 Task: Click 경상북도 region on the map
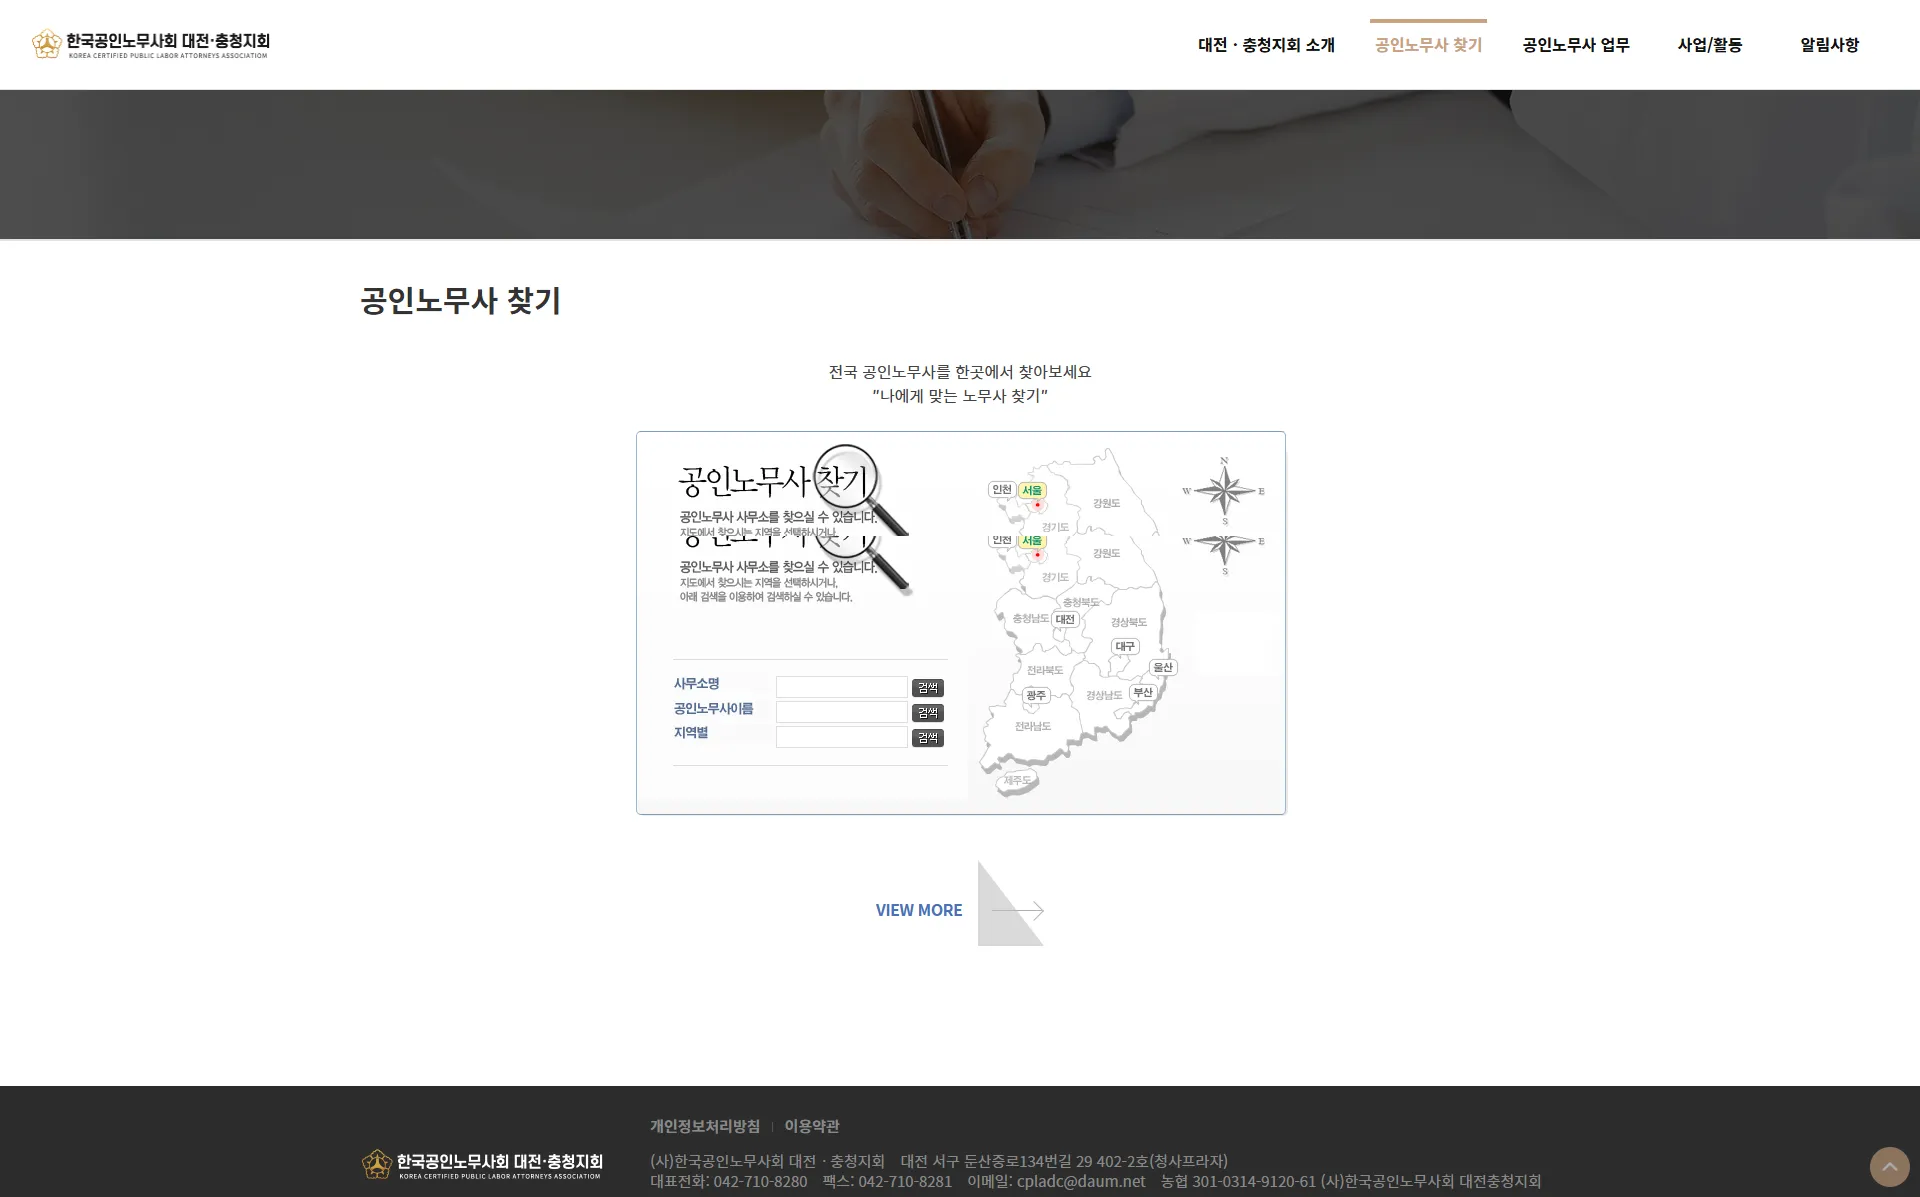pyautogui.click(x=1129, y=622)
